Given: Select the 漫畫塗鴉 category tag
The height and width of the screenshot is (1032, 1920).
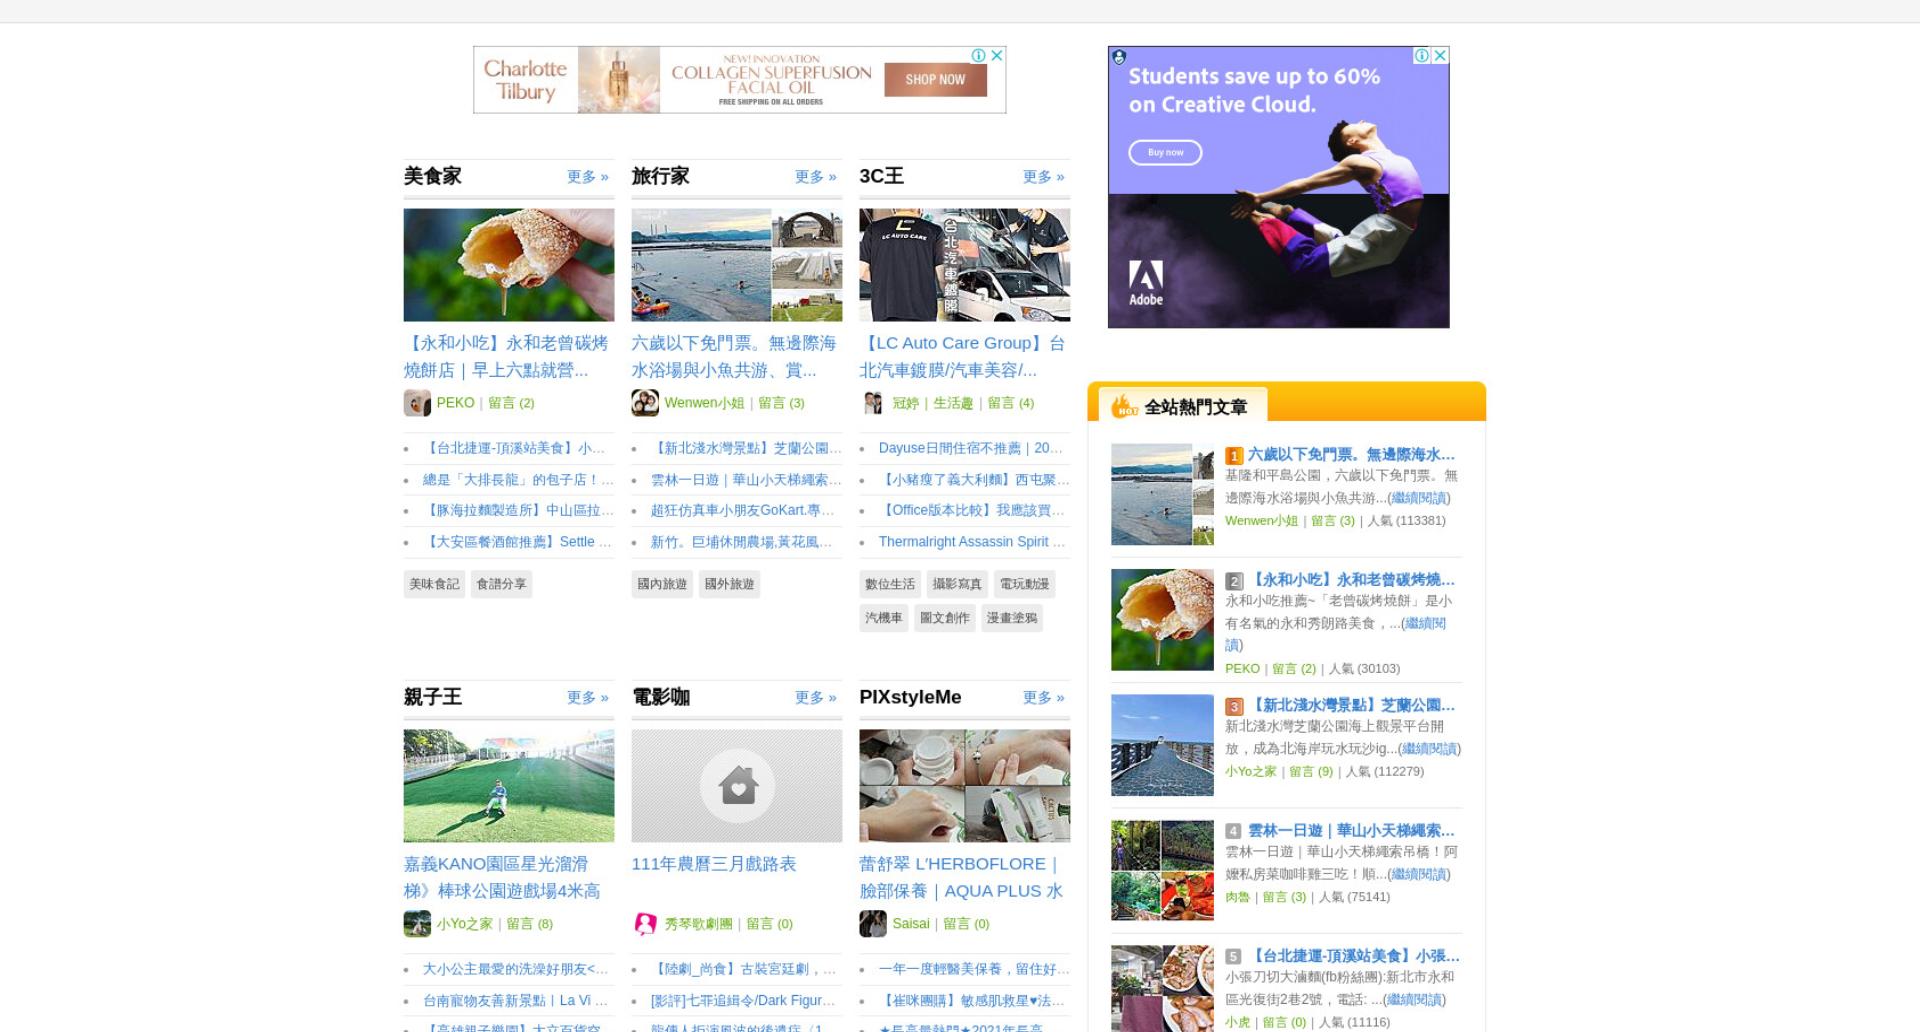Looking at the screenshot, I should click(x=1012, y=618).
